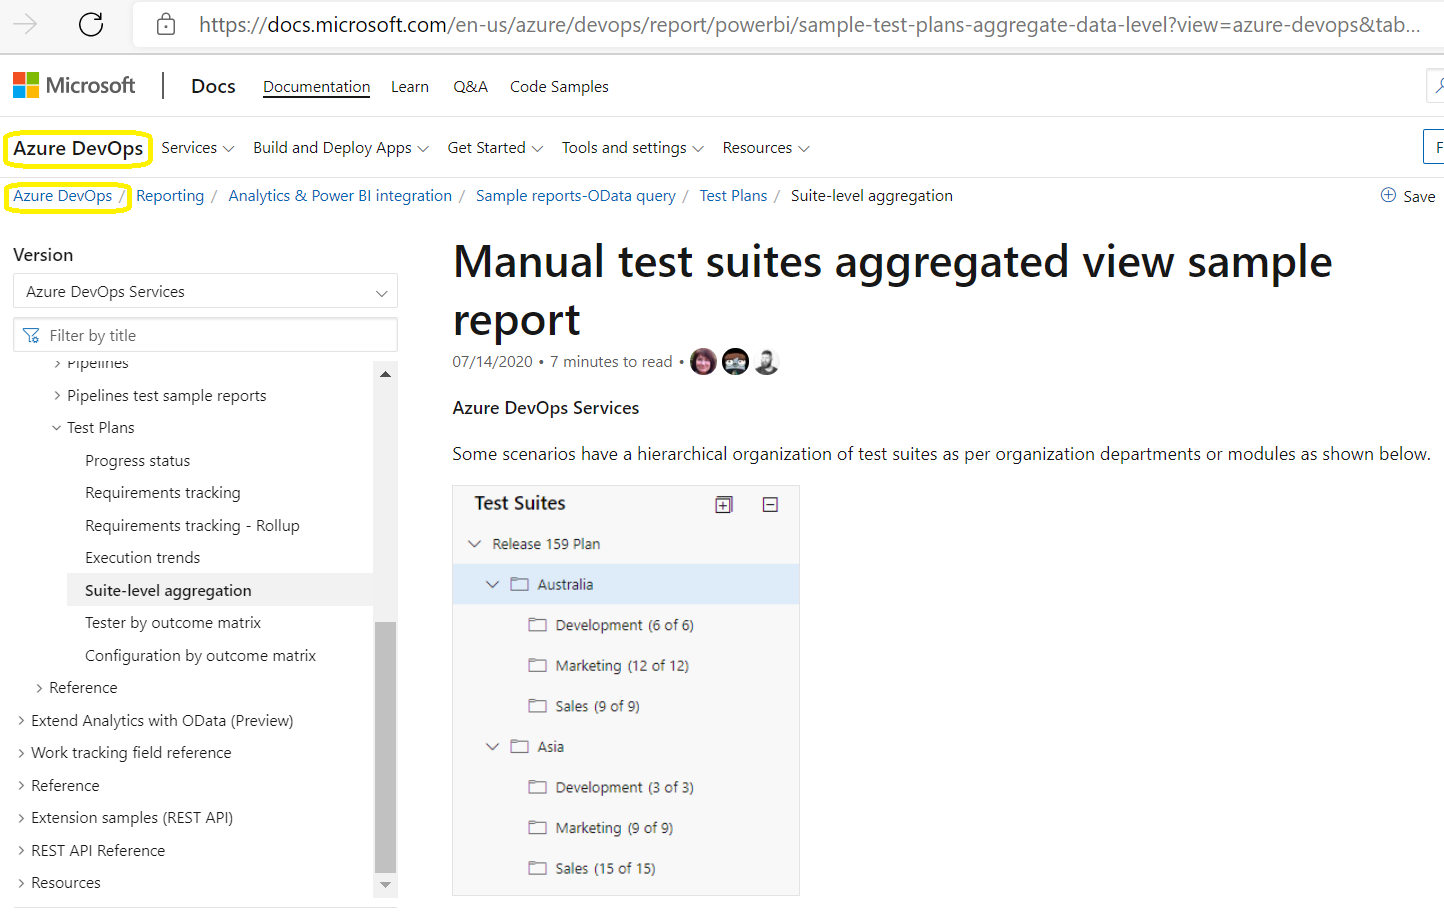Click the collapse-all icon in Test Suites panel
The width and height of the screenshot is (1444, 915).
click(x=770, y=504)
